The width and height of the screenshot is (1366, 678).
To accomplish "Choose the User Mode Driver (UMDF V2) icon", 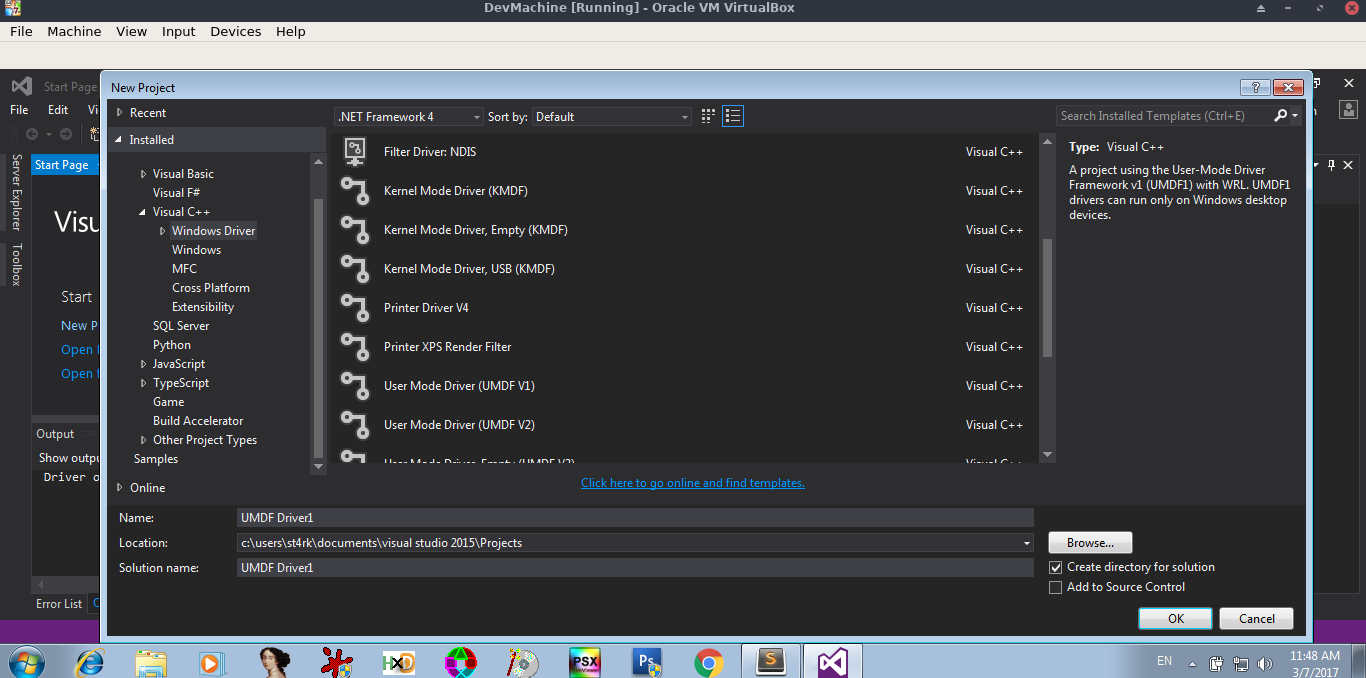I will (x=354, y=425).
